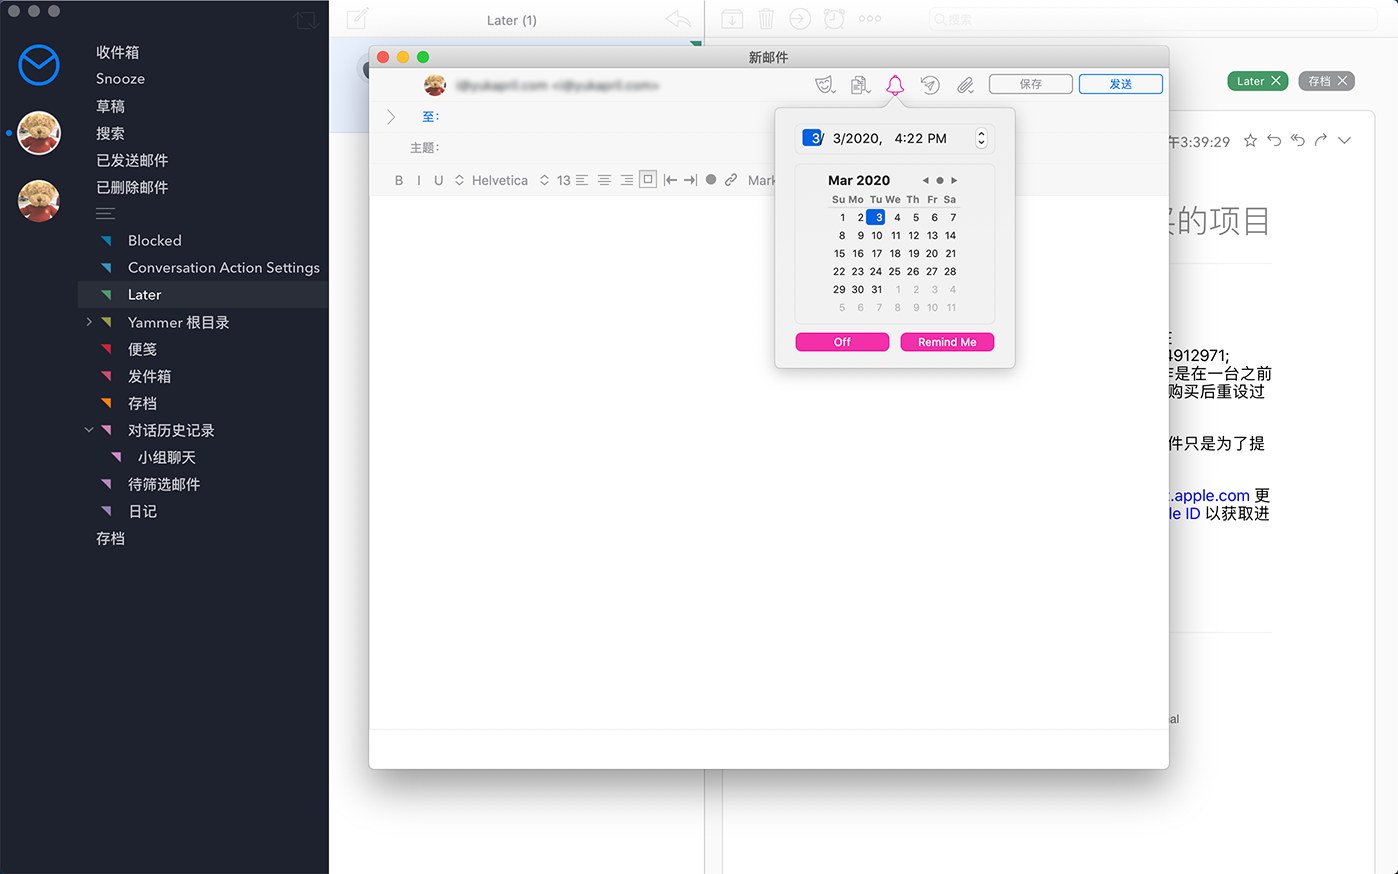Collapse the 对话历史记录 folder

[x=89, y=430]
